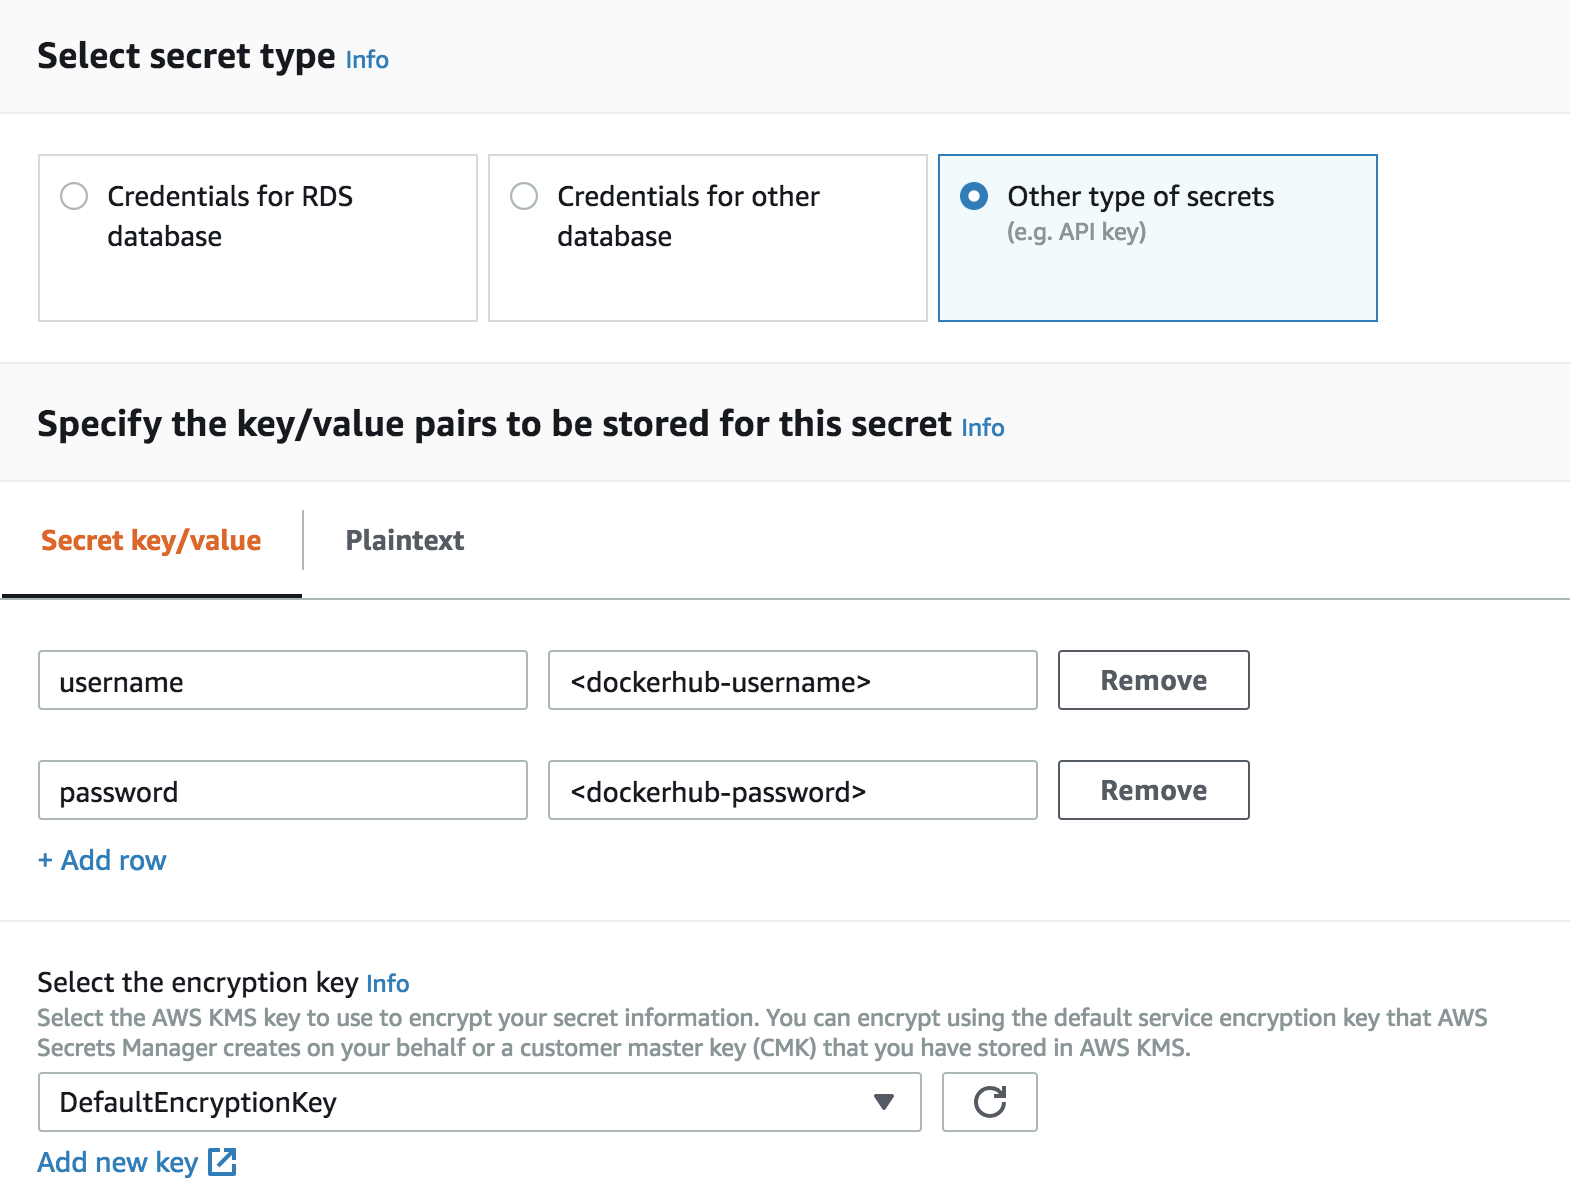Select Credentials for other database radio
Viewport: 1570px width, 1186px height.
click(x=524, y=196)
